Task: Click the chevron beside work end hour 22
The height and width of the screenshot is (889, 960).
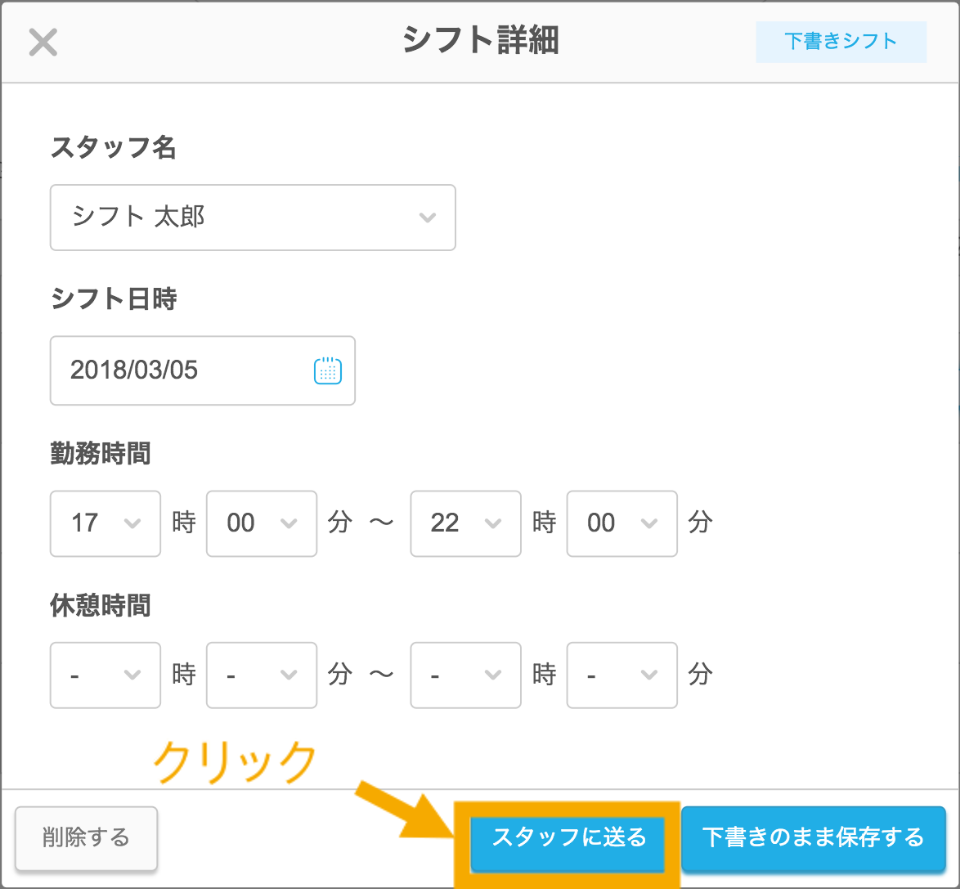Action: point(492,524)
